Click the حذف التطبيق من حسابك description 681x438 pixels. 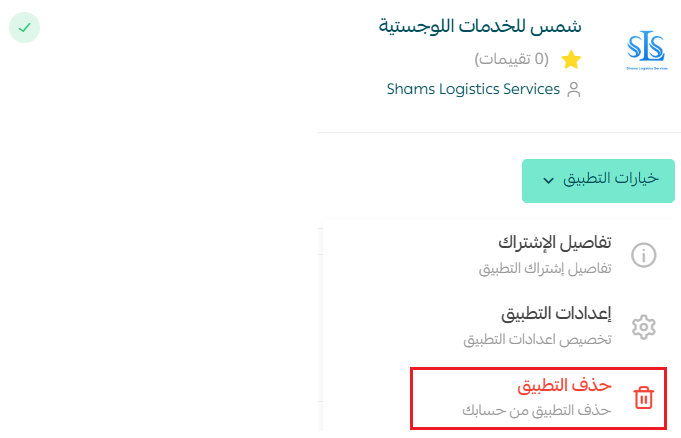tap(537, 410)
